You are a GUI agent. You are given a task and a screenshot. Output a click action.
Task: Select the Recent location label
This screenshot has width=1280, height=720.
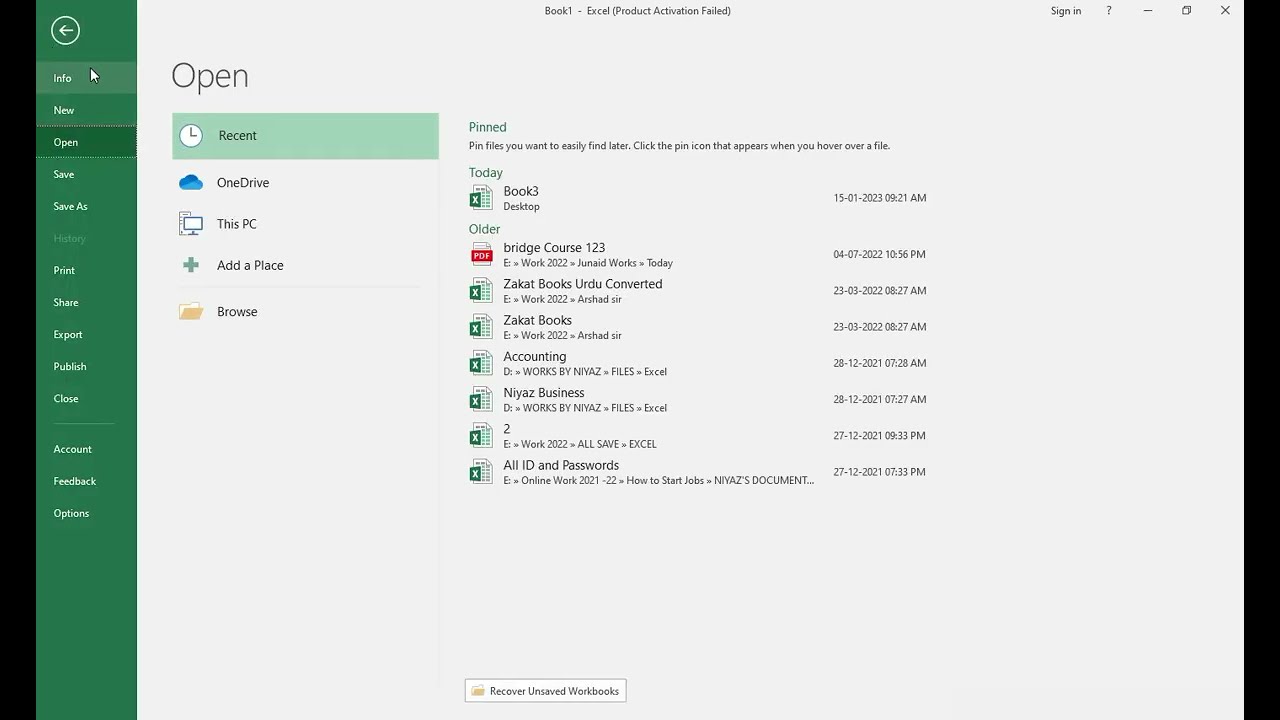point(238,136)
